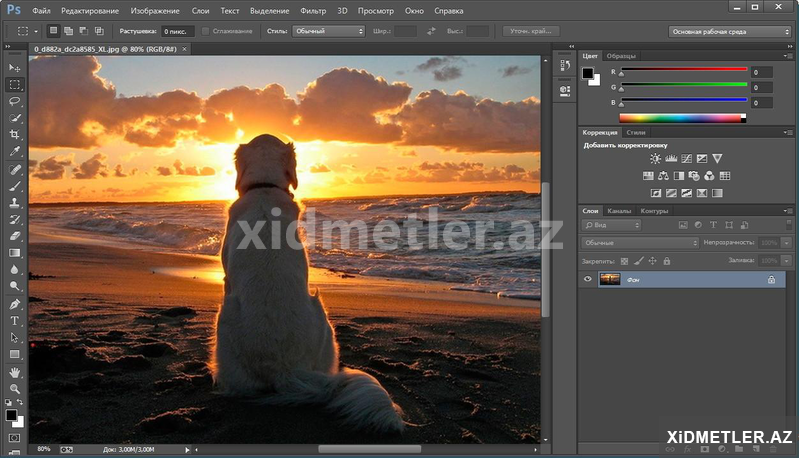Pick the Crop tool in toolbar
The image size is (799, 458).
pyautogui.click(x=15, y=134)
